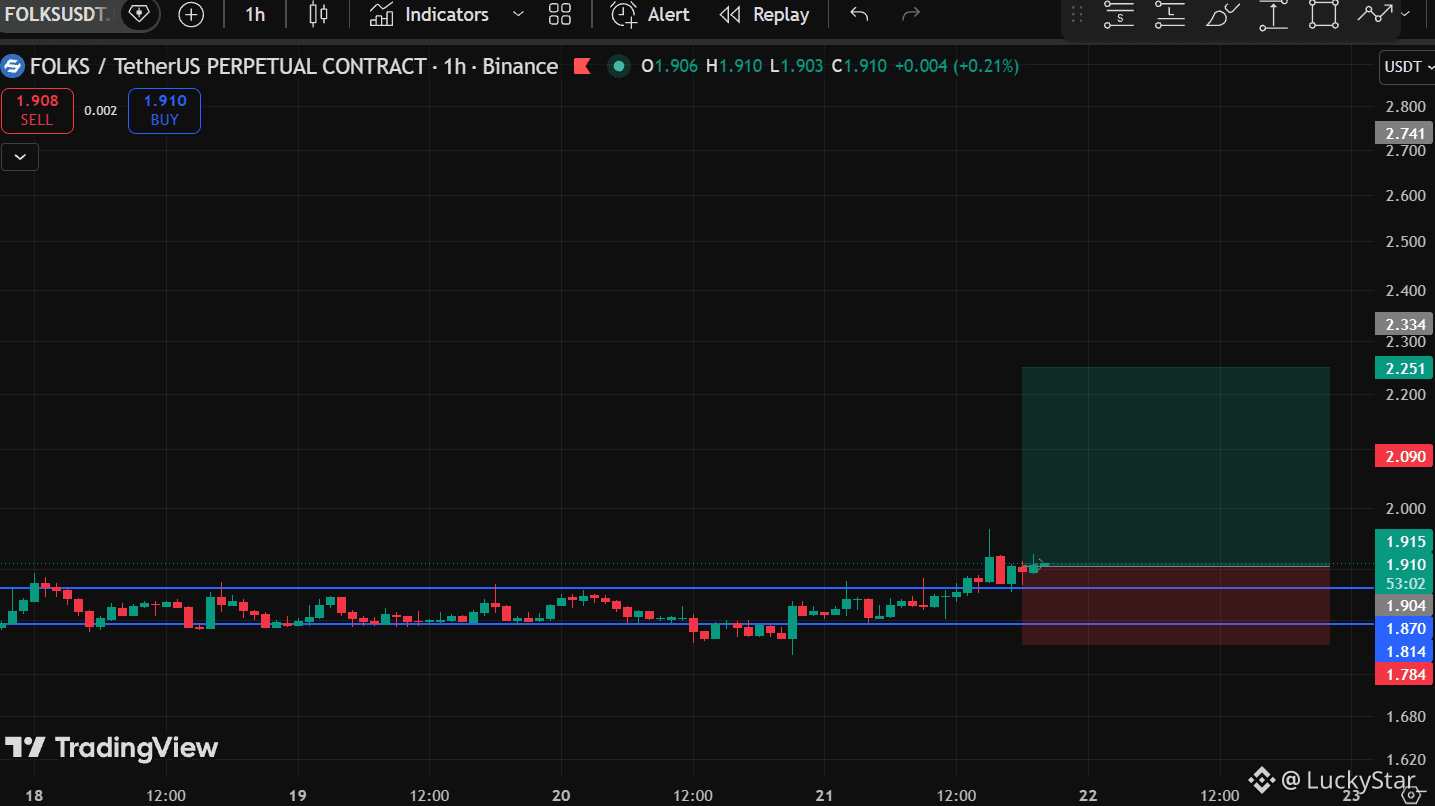Click the FOLKS / TetherUS PERPETUAL CONTRACT title
The image size is (1435, 806).
(228, 67)
